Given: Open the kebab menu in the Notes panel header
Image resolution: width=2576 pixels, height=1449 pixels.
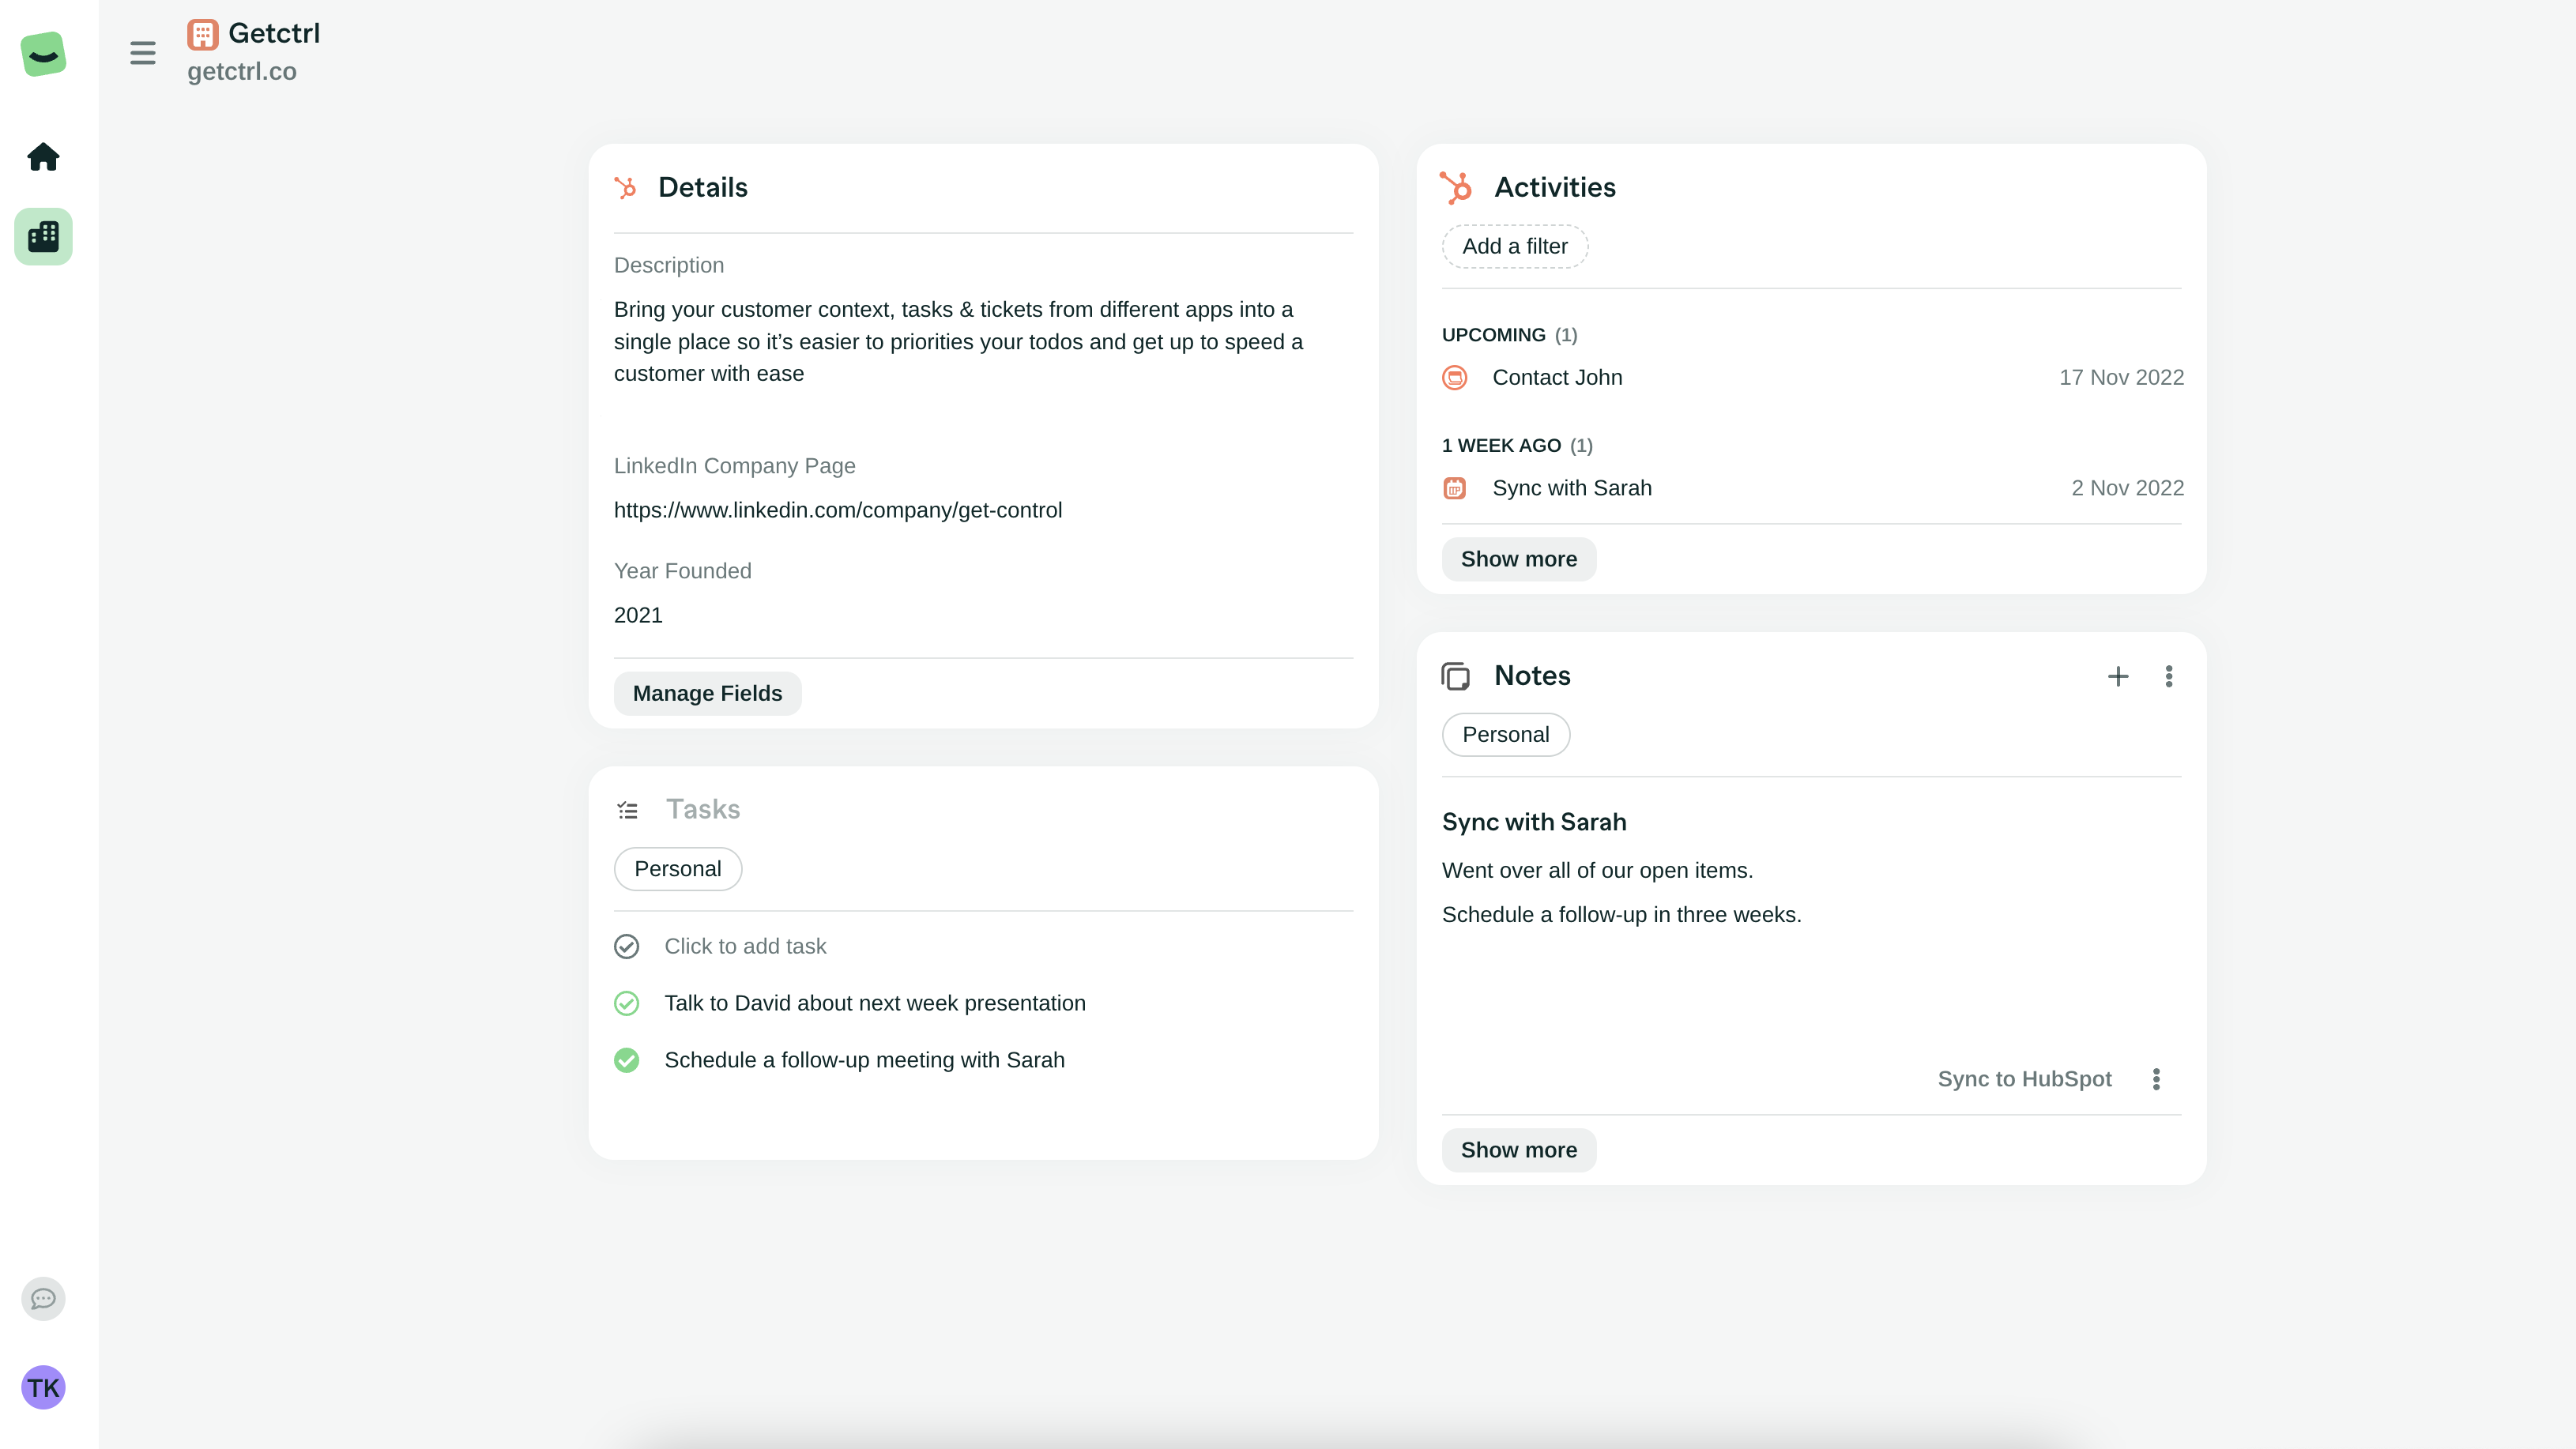Looking at the screenshot, I should tap(2169, 676).
